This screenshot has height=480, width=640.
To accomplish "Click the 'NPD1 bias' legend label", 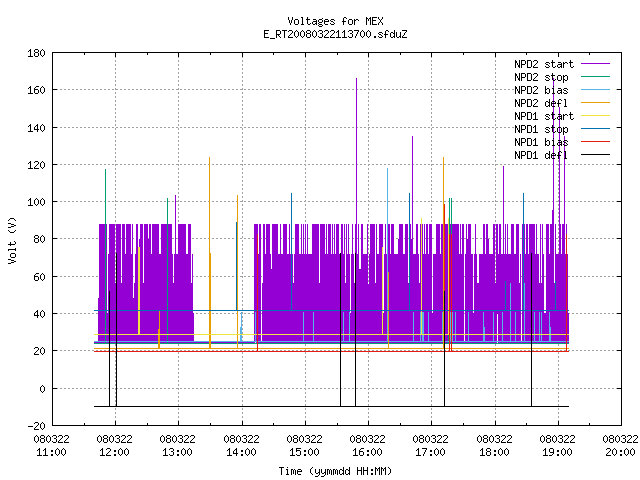I will [541, 142].
